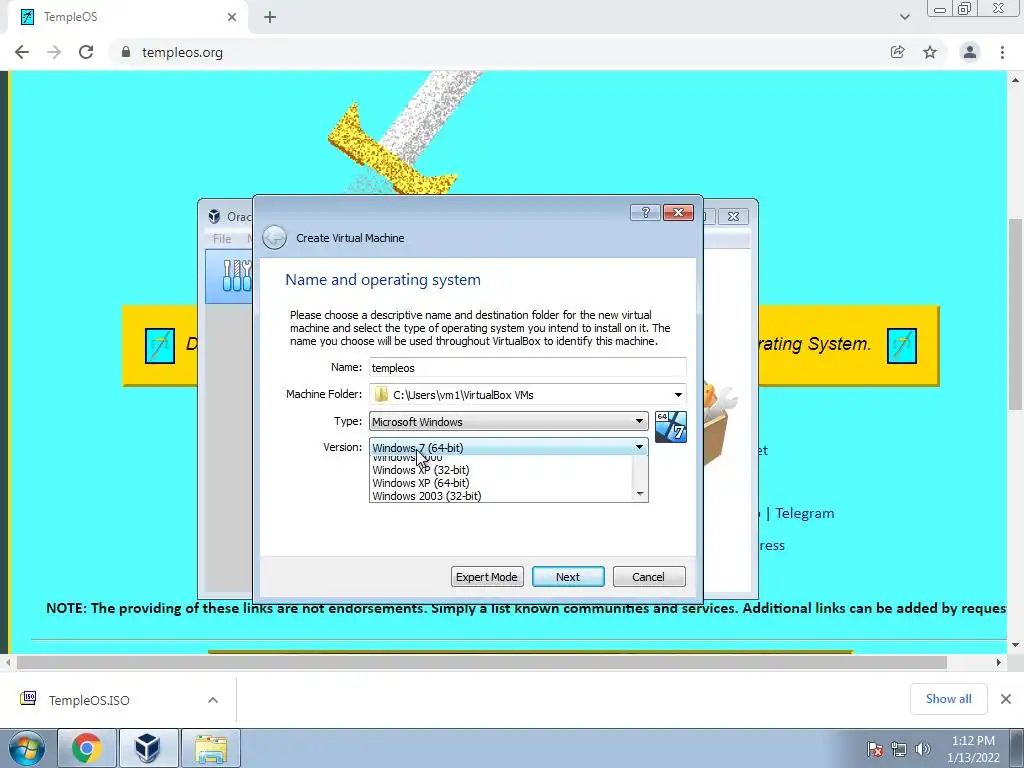The width and height of the screenshot is (1024, 768).
Task: Click the help question mark button in dialog
Action: 645,213
